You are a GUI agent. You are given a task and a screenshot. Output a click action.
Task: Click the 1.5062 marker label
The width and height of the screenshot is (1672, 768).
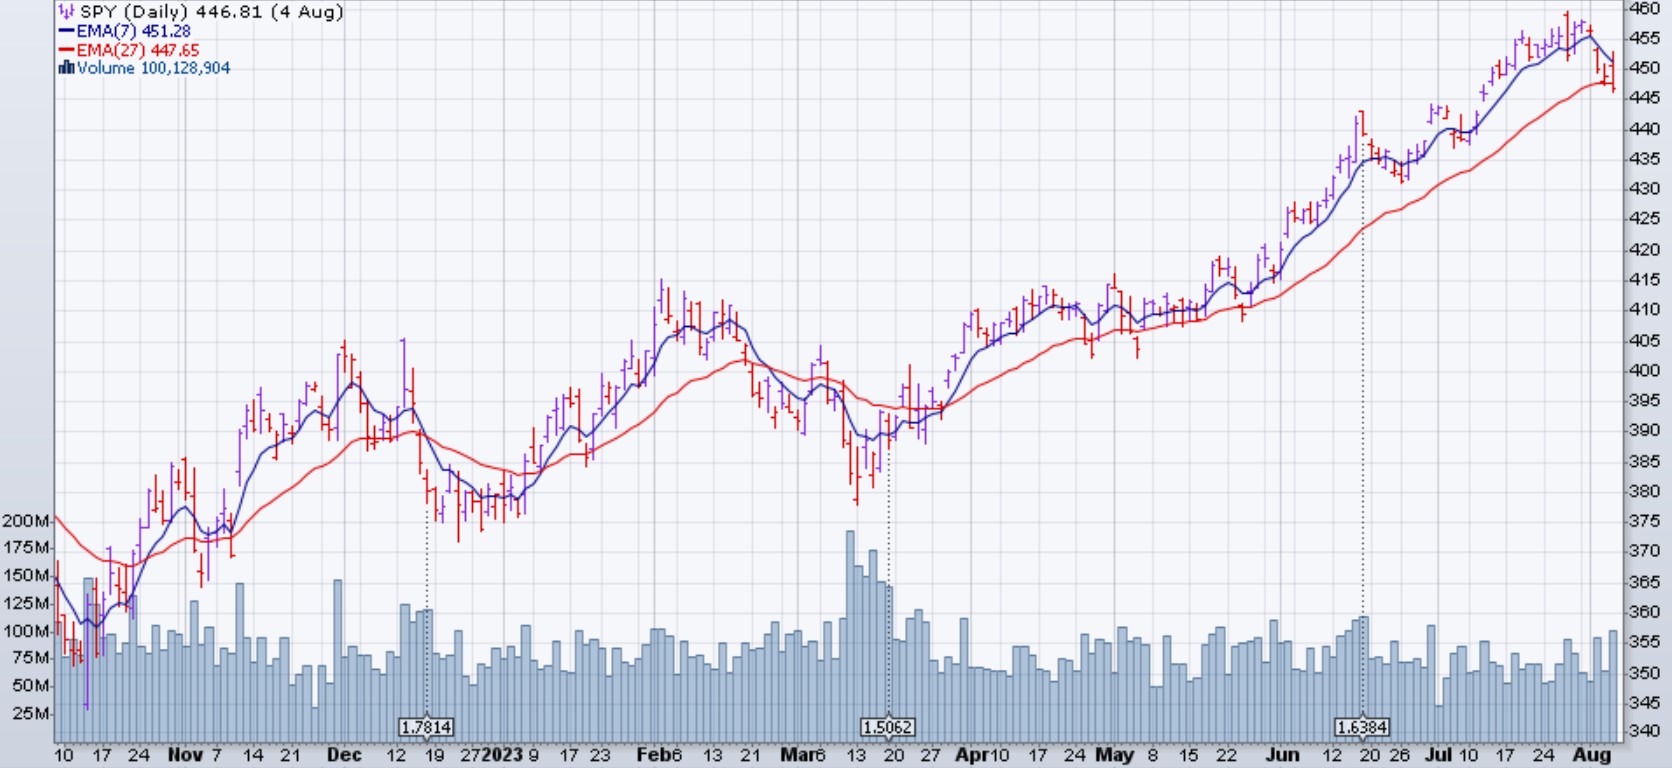(x=887, y=727)
